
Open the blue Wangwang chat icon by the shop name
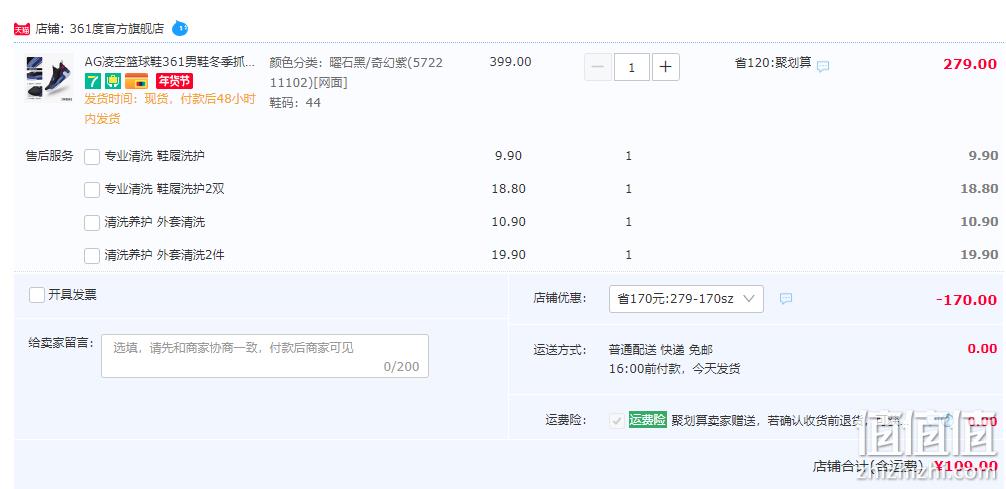[180, 28]
